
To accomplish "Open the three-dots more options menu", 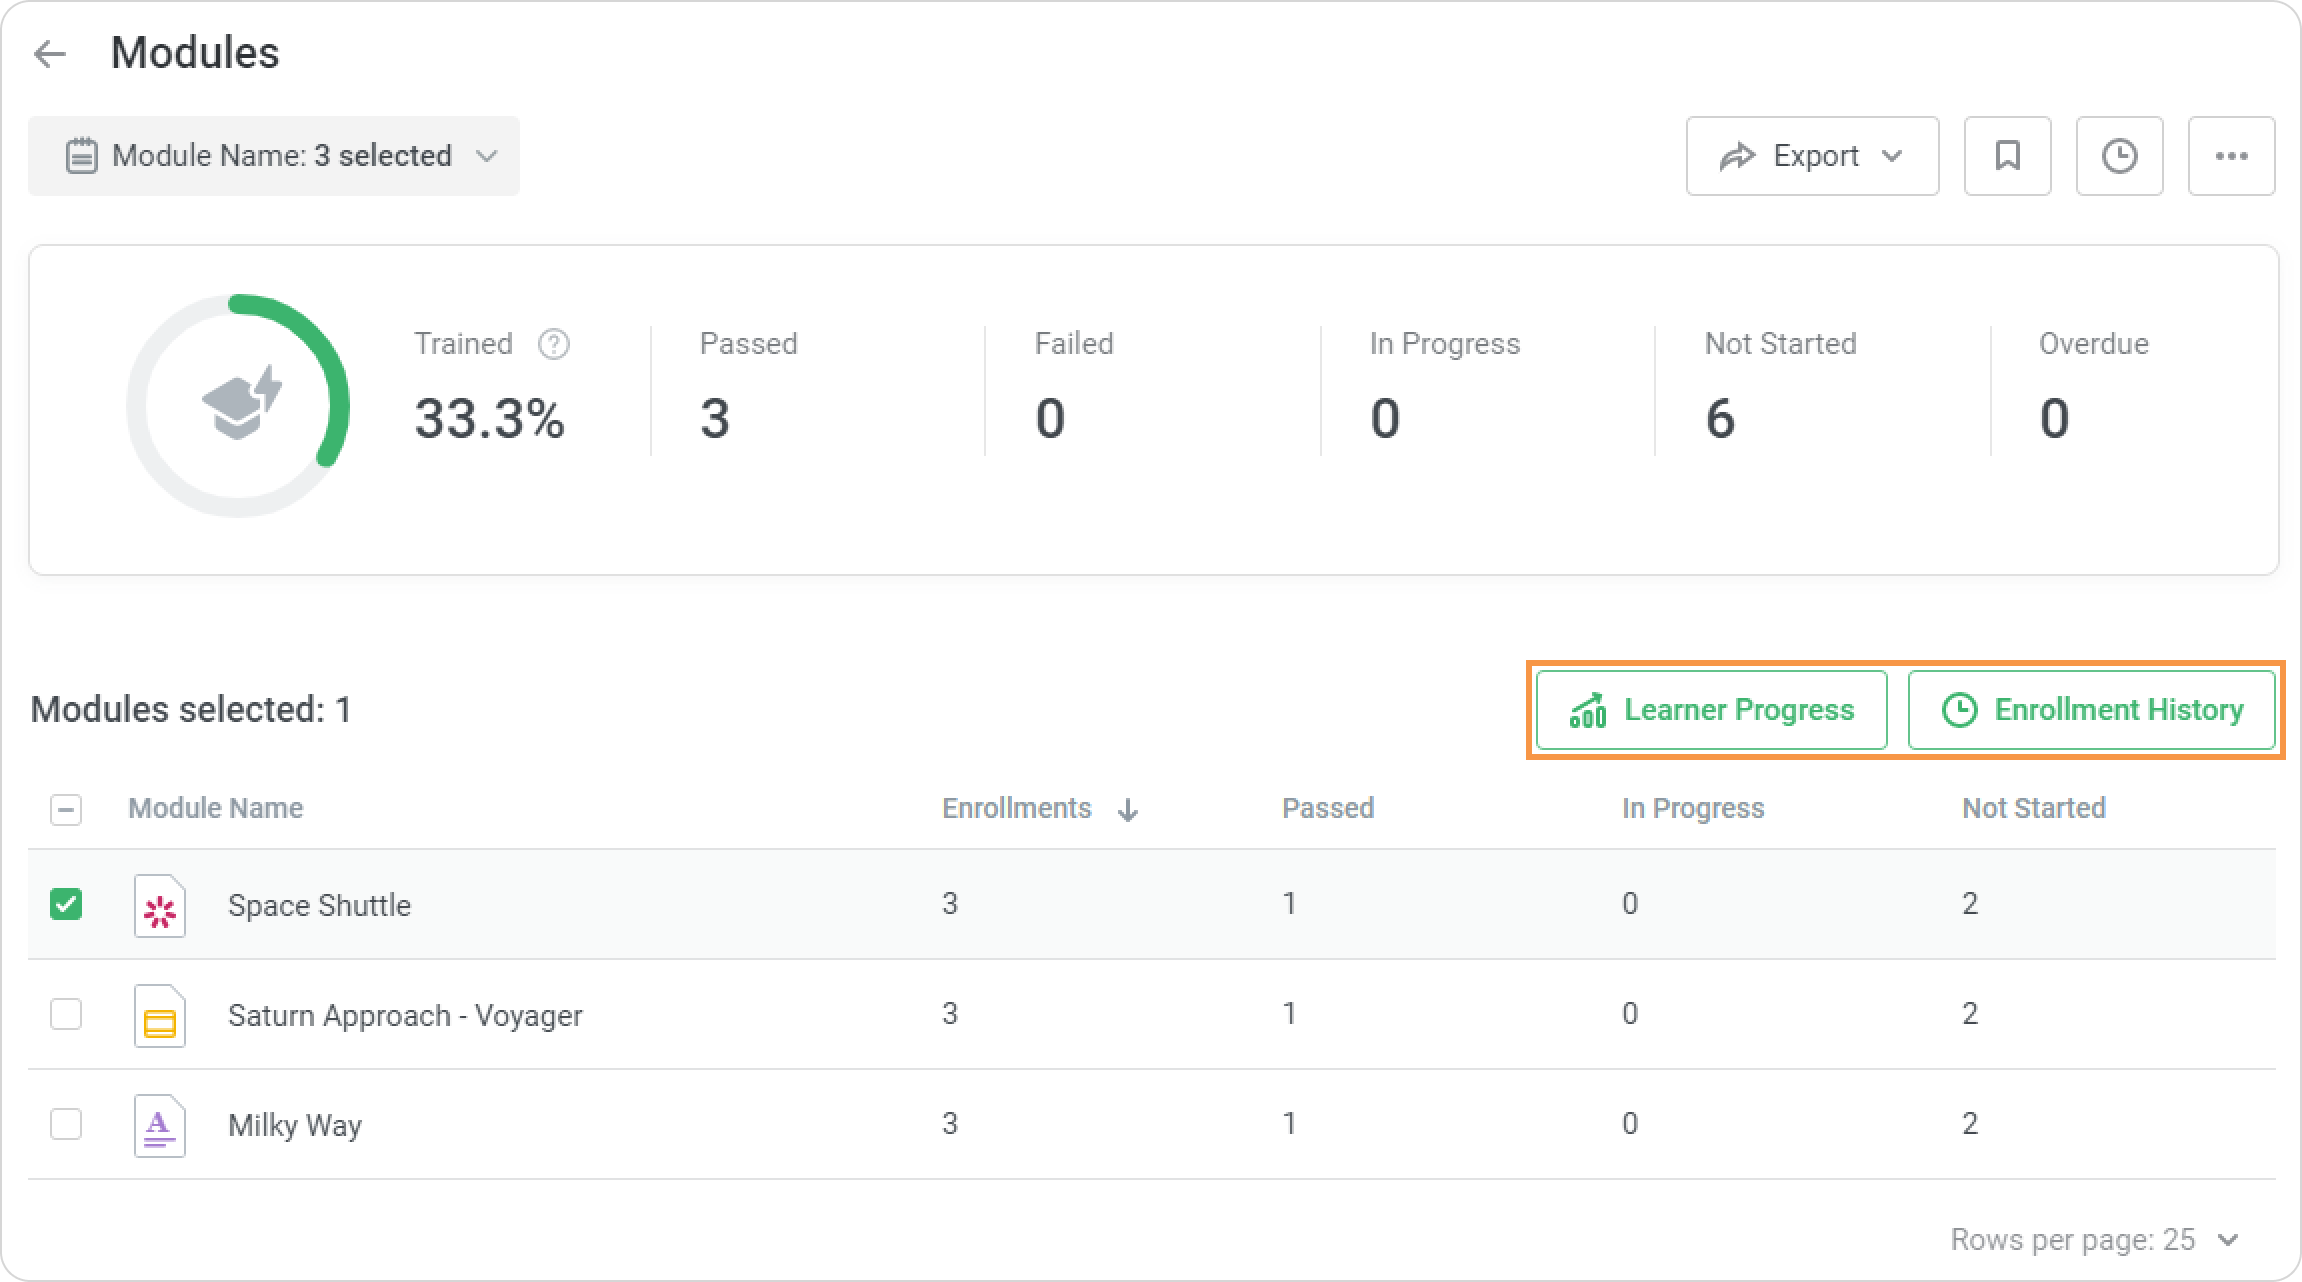I will pos(2231,156).
